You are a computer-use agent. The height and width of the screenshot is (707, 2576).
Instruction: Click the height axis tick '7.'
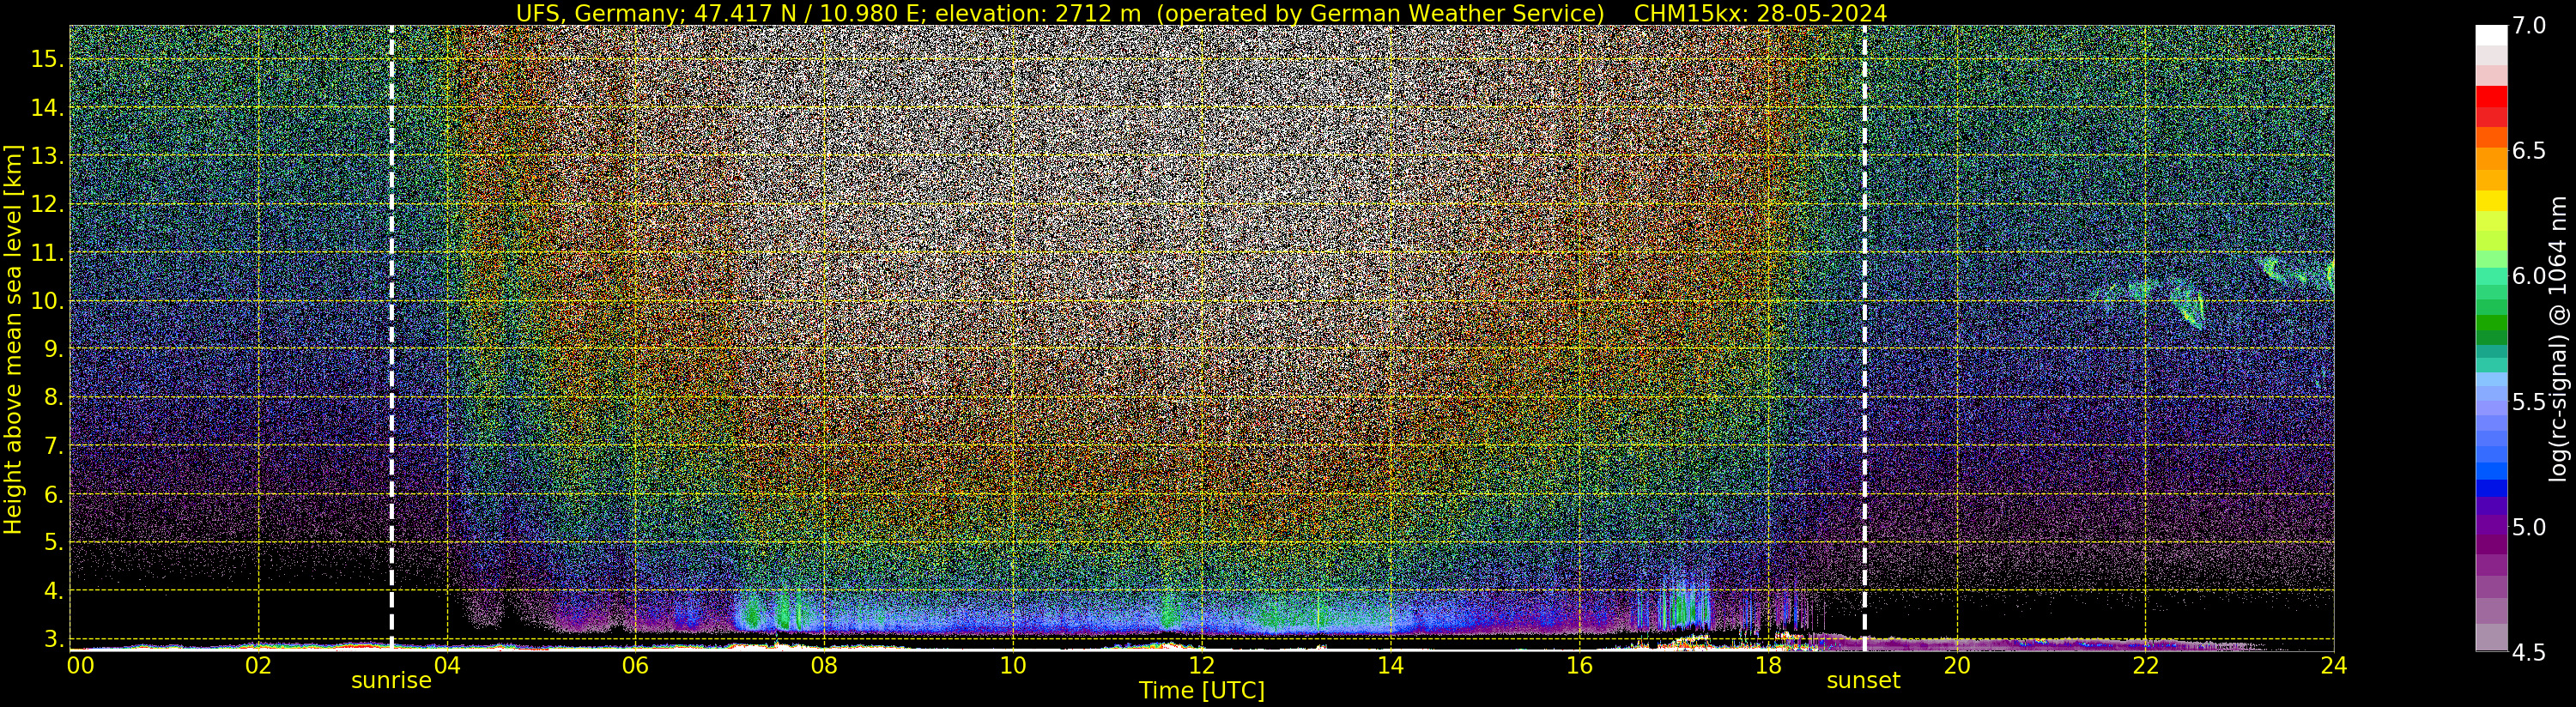pos(54,446)
